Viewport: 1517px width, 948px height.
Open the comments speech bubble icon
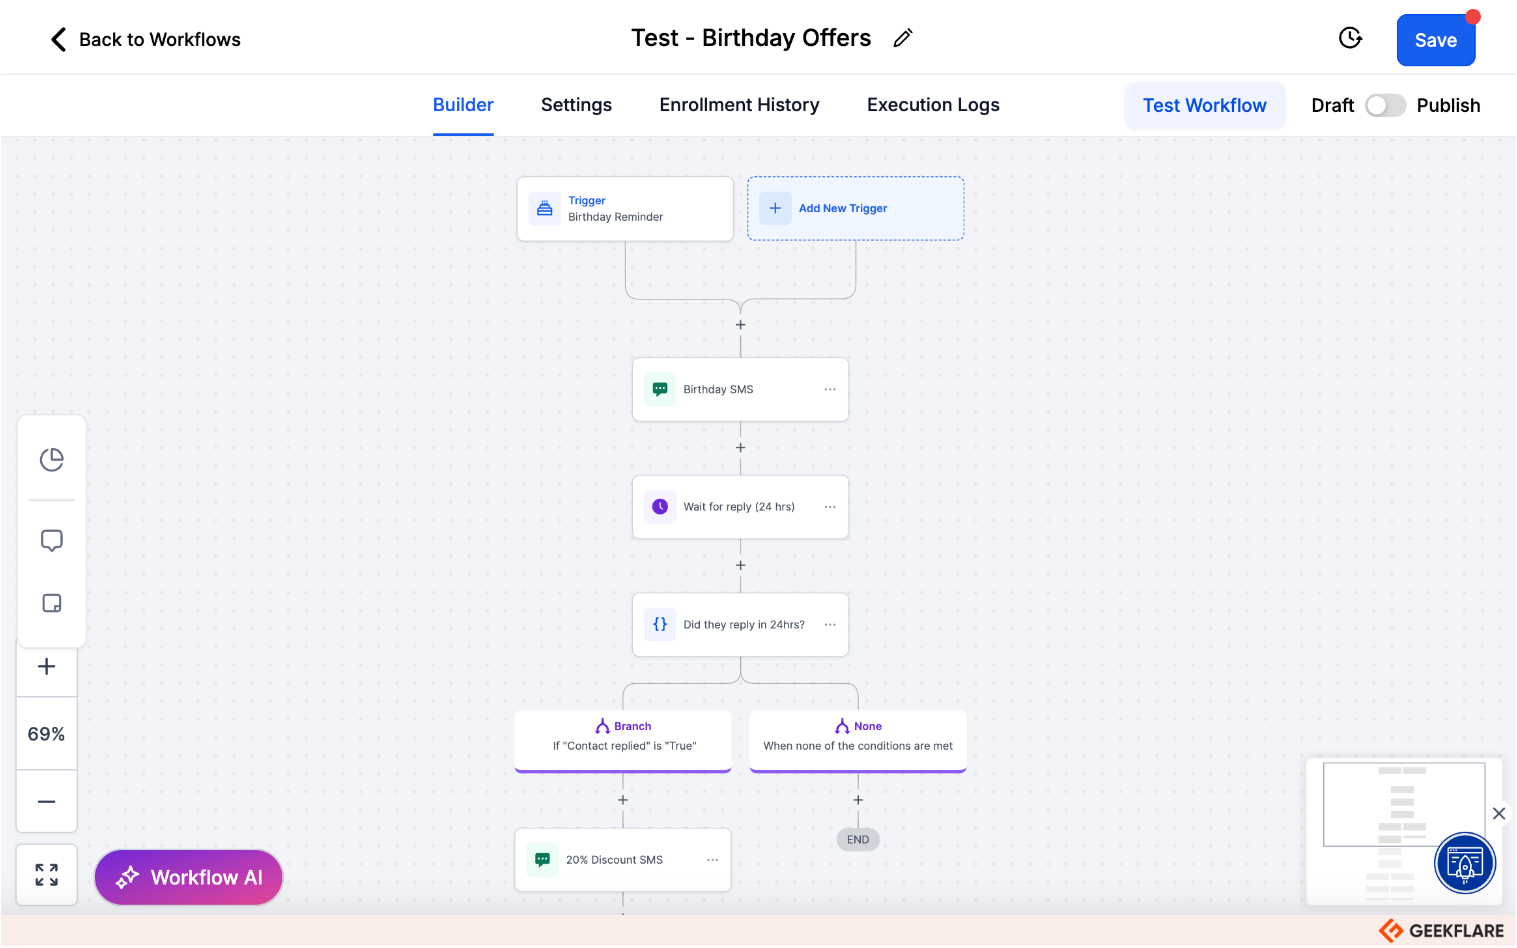tap(51, 541)
